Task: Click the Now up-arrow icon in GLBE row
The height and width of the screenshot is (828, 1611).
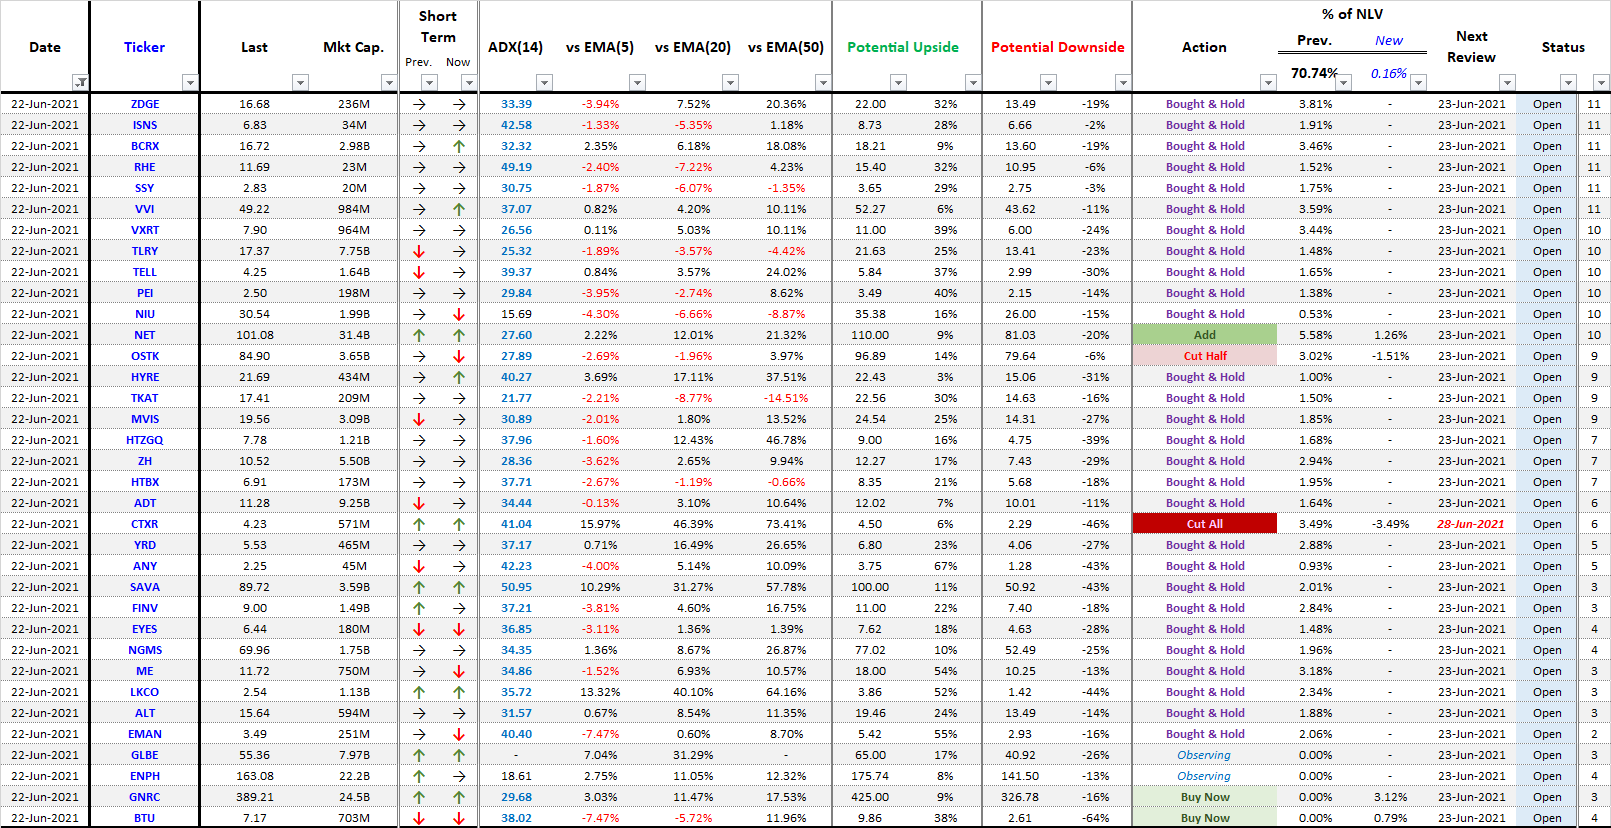Action: pos(459,755)
